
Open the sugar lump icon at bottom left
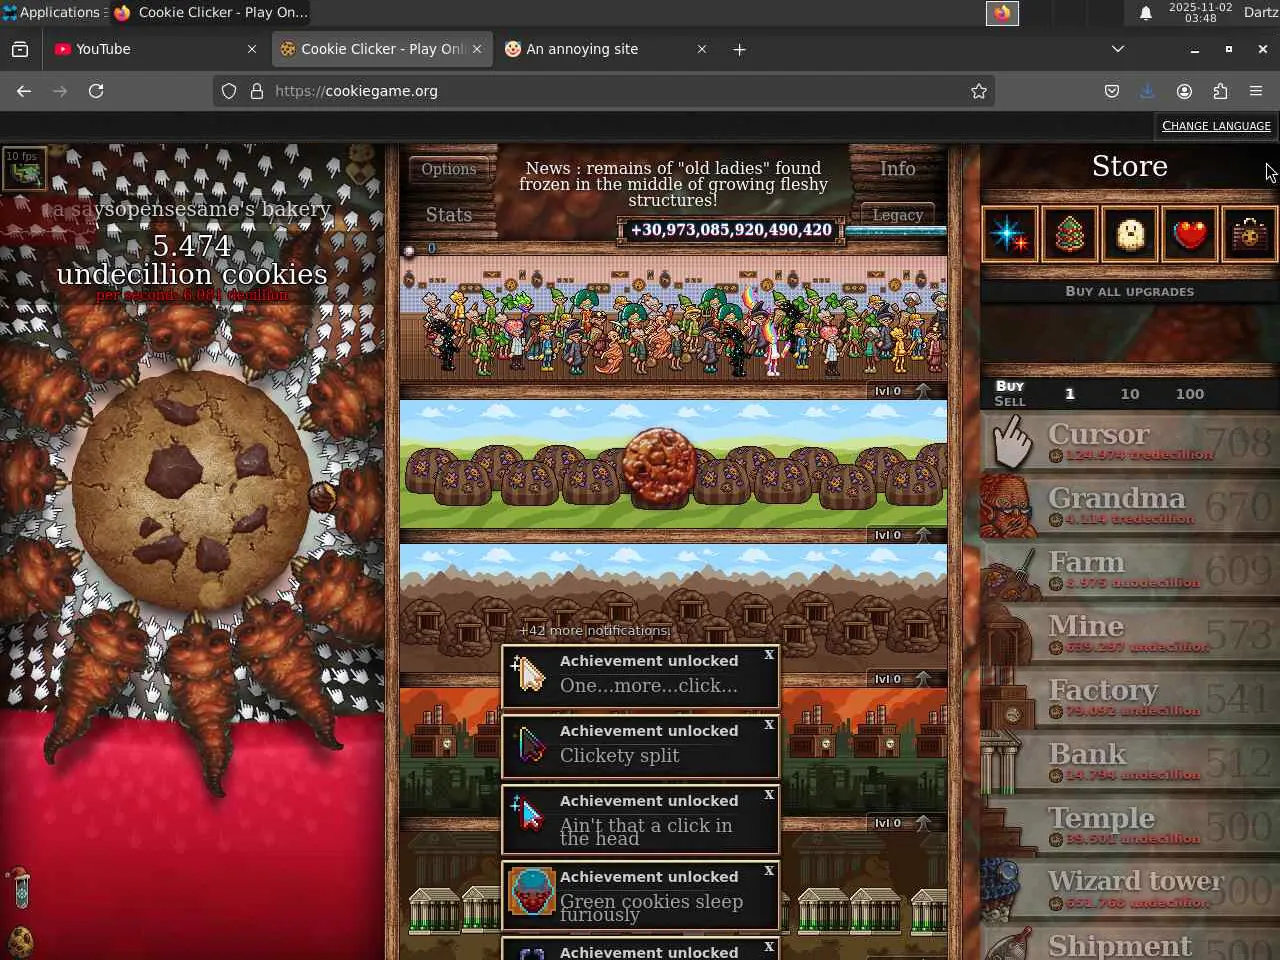pos(21,888)
